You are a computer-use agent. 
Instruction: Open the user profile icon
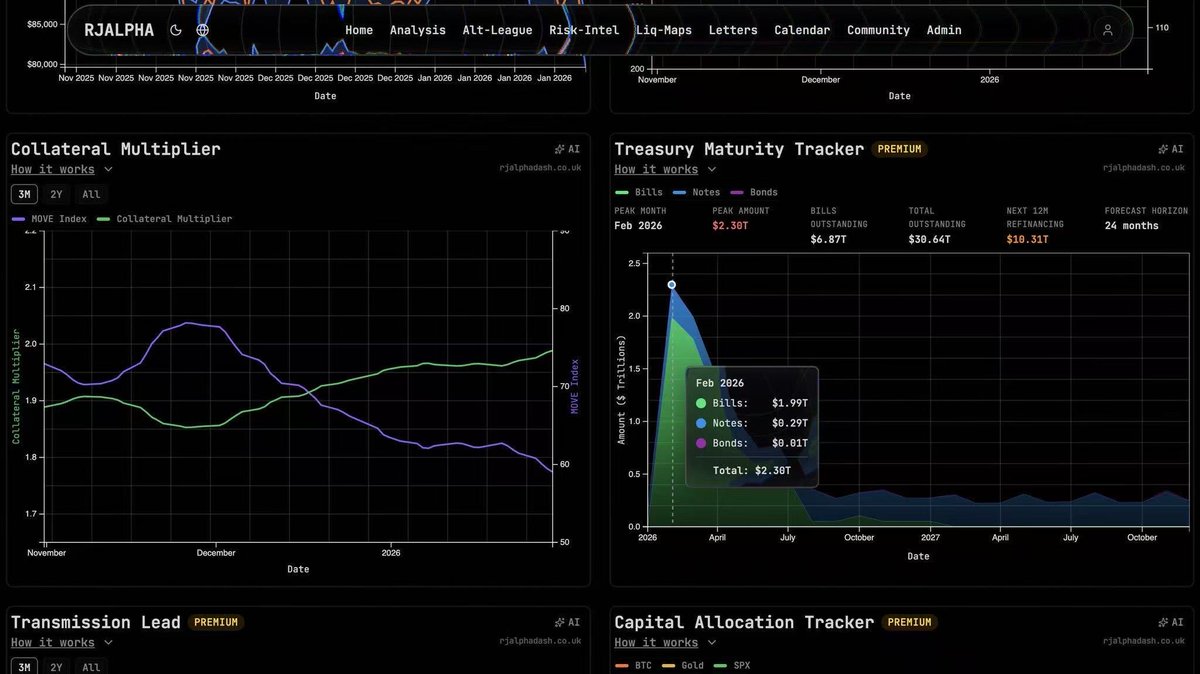point(1107,30)
